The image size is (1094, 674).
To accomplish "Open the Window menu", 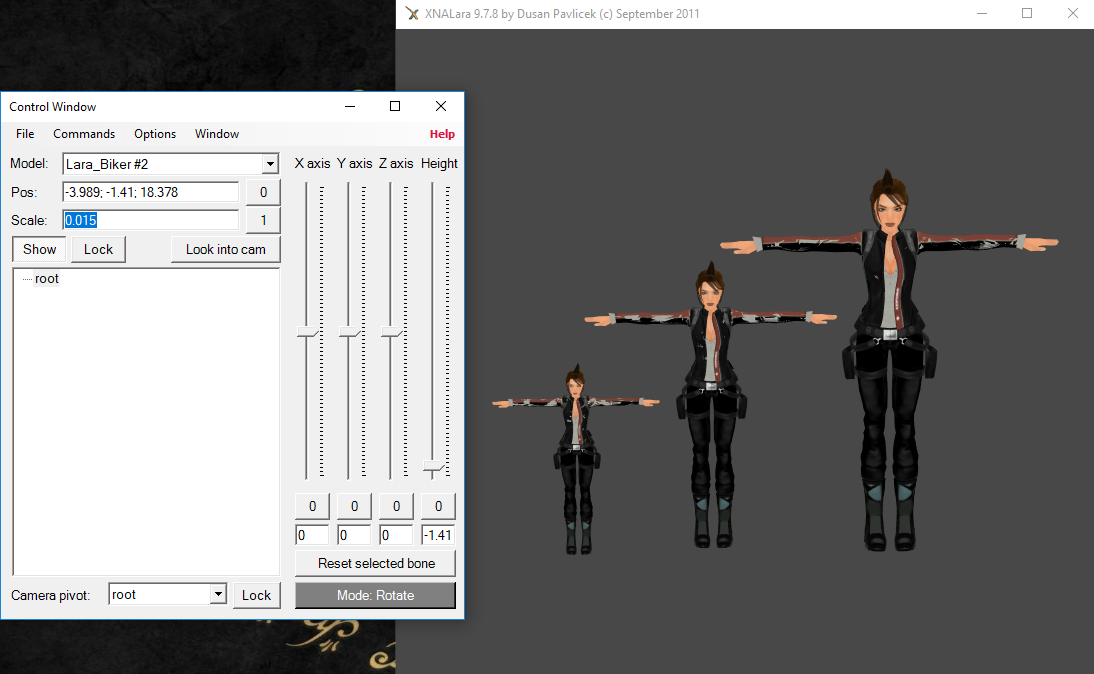I will [216, 133].
